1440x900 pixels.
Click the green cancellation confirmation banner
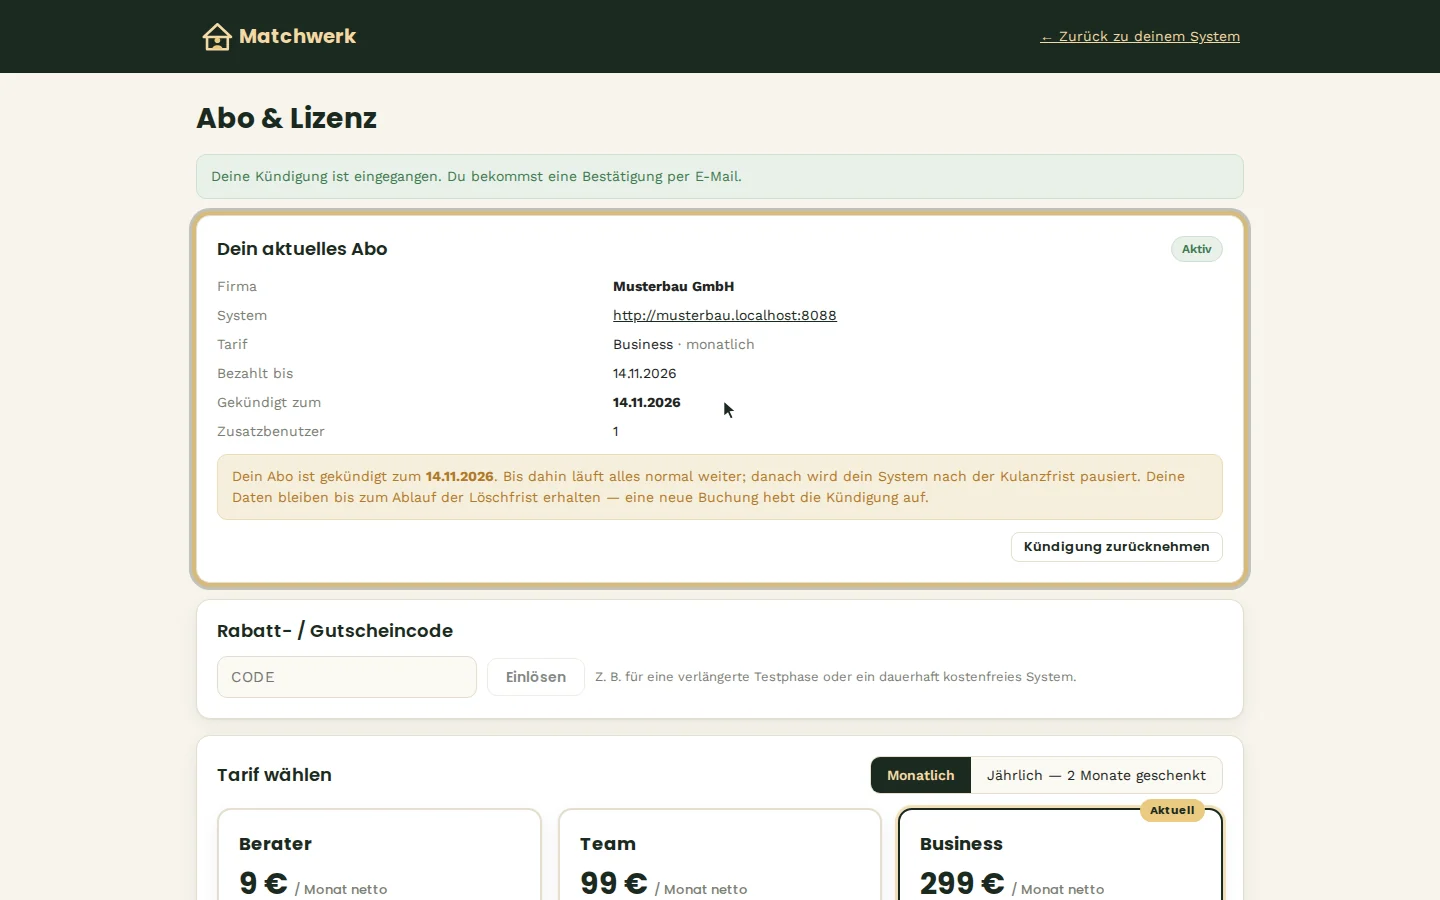720,177
